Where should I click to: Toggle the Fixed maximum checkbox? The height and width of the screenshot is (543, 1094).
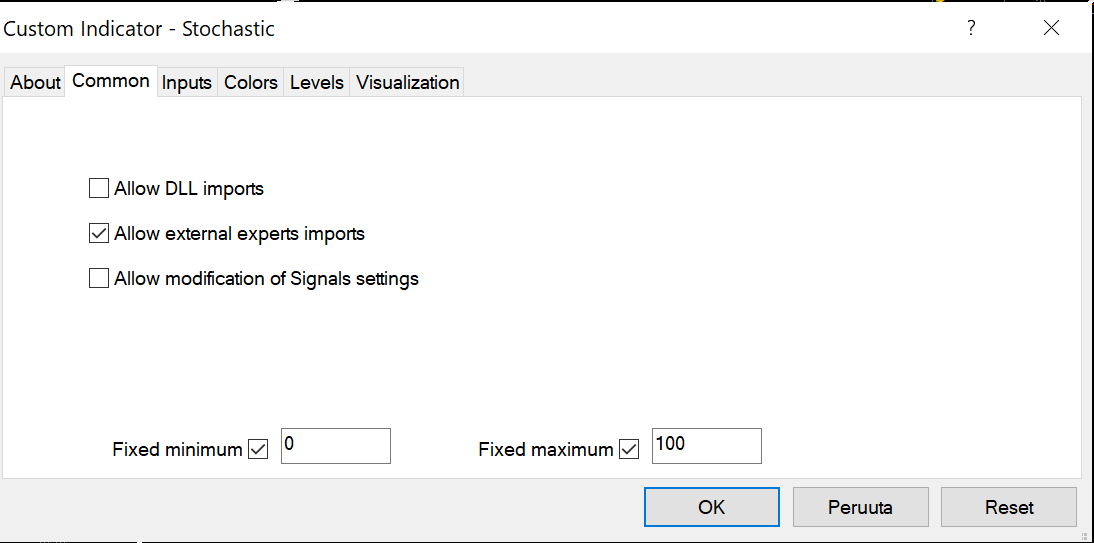click(x=629, y=449)
